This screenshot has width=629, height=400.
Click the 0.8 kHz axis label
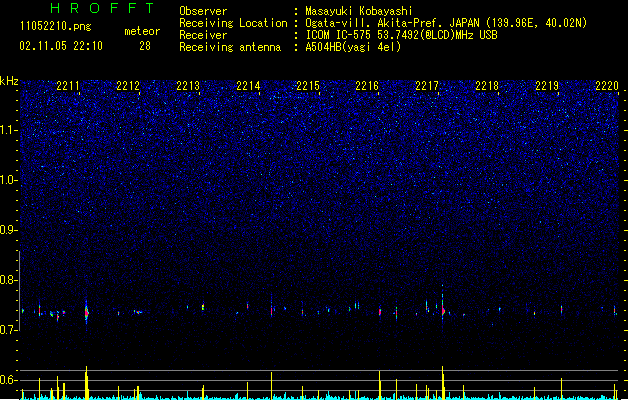pyautogui.click(x=8, y=280)
